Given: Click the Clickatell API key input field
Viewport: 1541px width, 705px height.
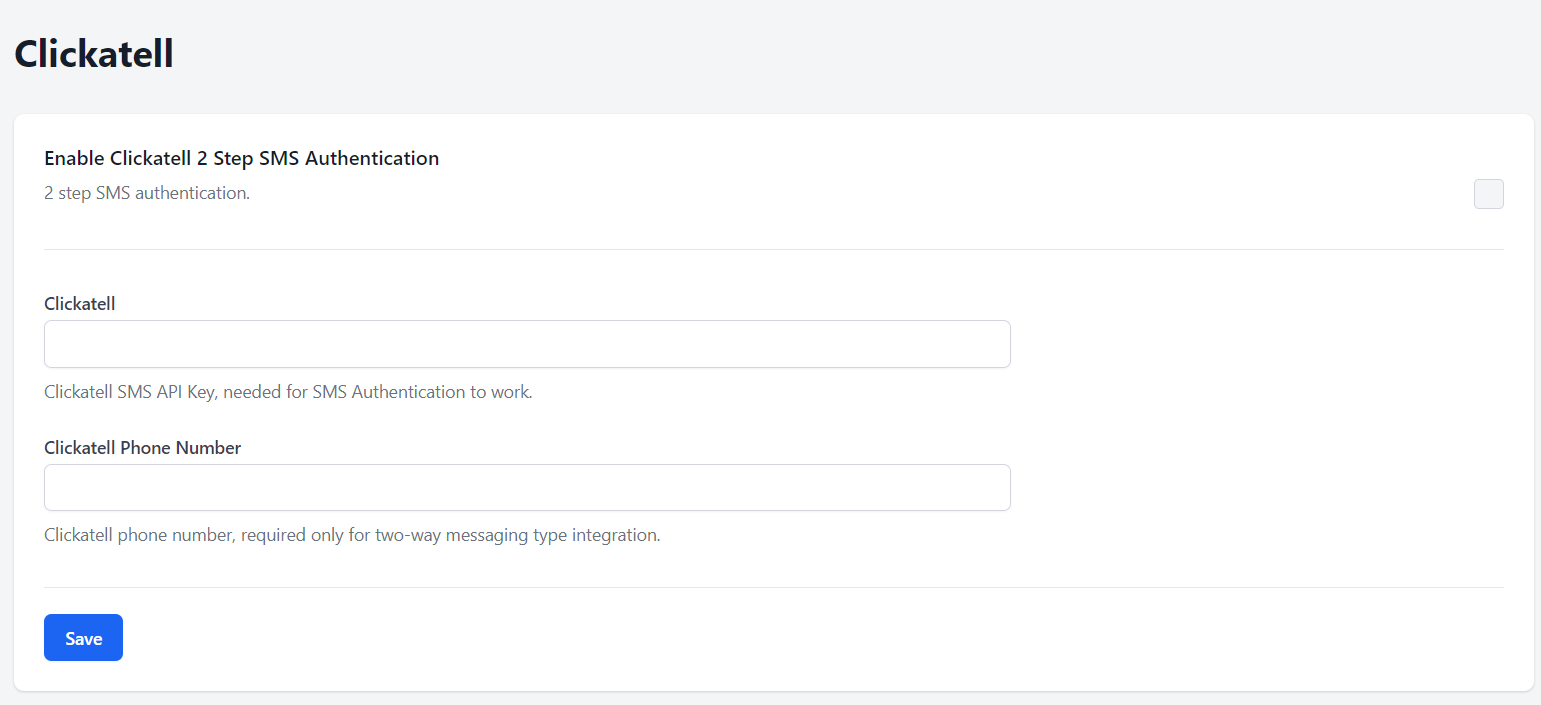Looking at the screenshot, I should [x=527, y=344].
